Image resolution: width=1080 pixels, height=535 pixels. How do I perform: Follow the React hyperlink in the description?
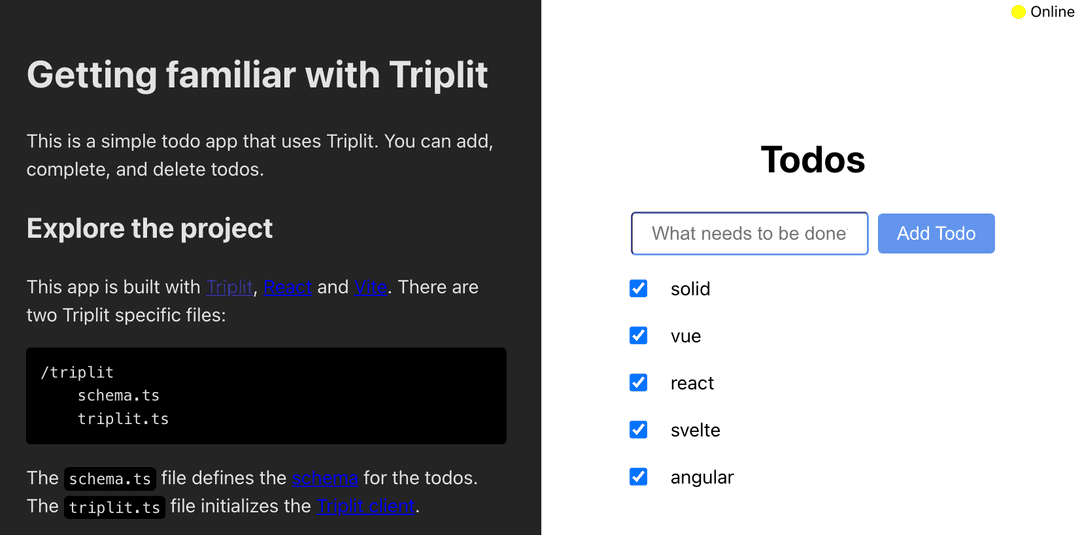click(x=288, y=287)
